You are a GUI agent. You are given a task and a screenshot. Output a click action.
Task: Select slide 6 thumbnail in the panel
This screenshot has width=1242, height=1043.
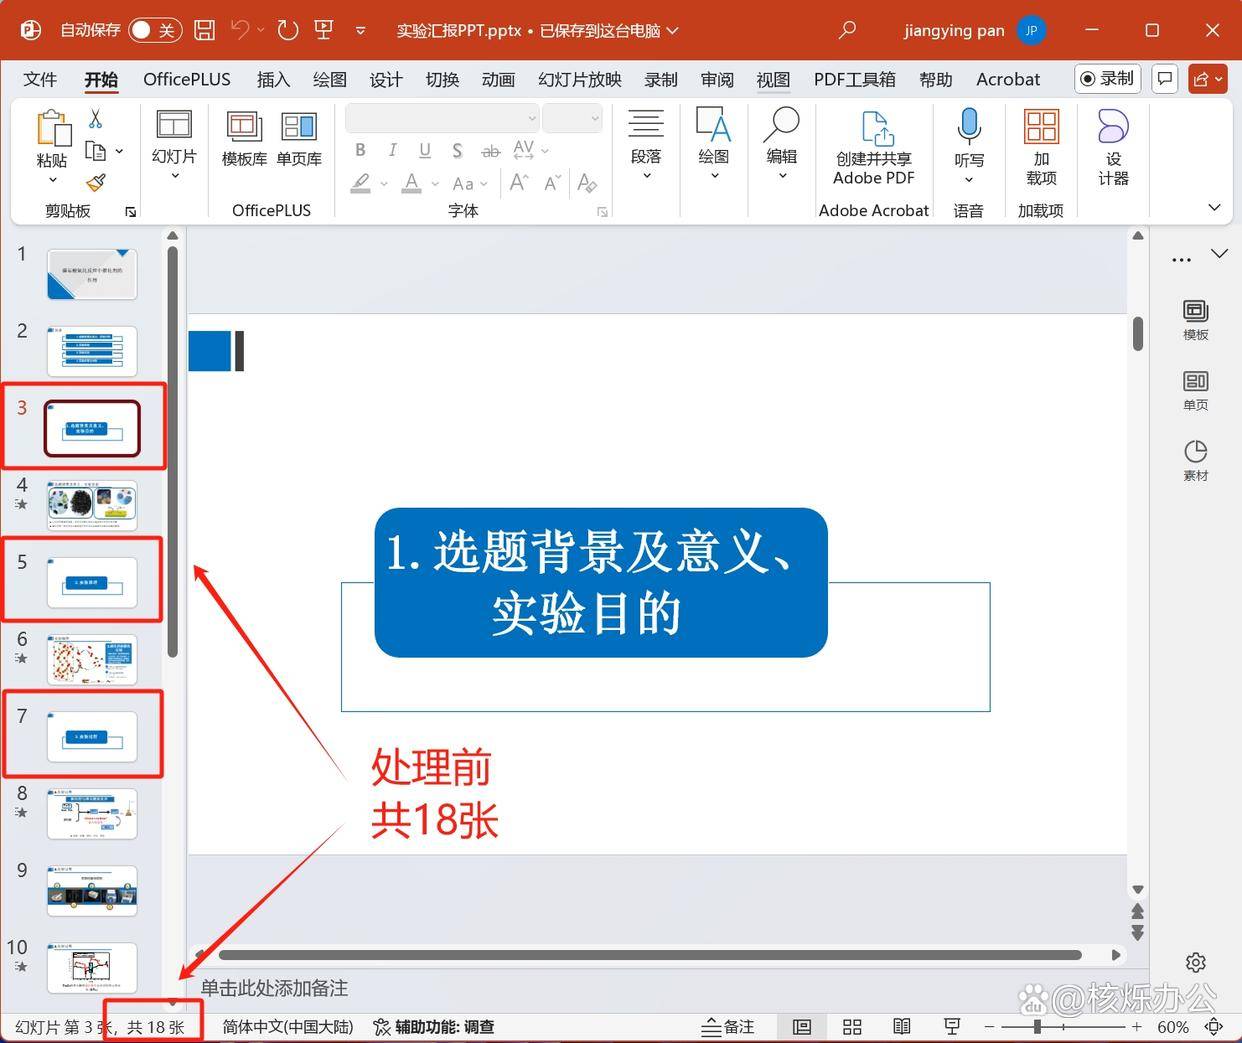point(92,659)
